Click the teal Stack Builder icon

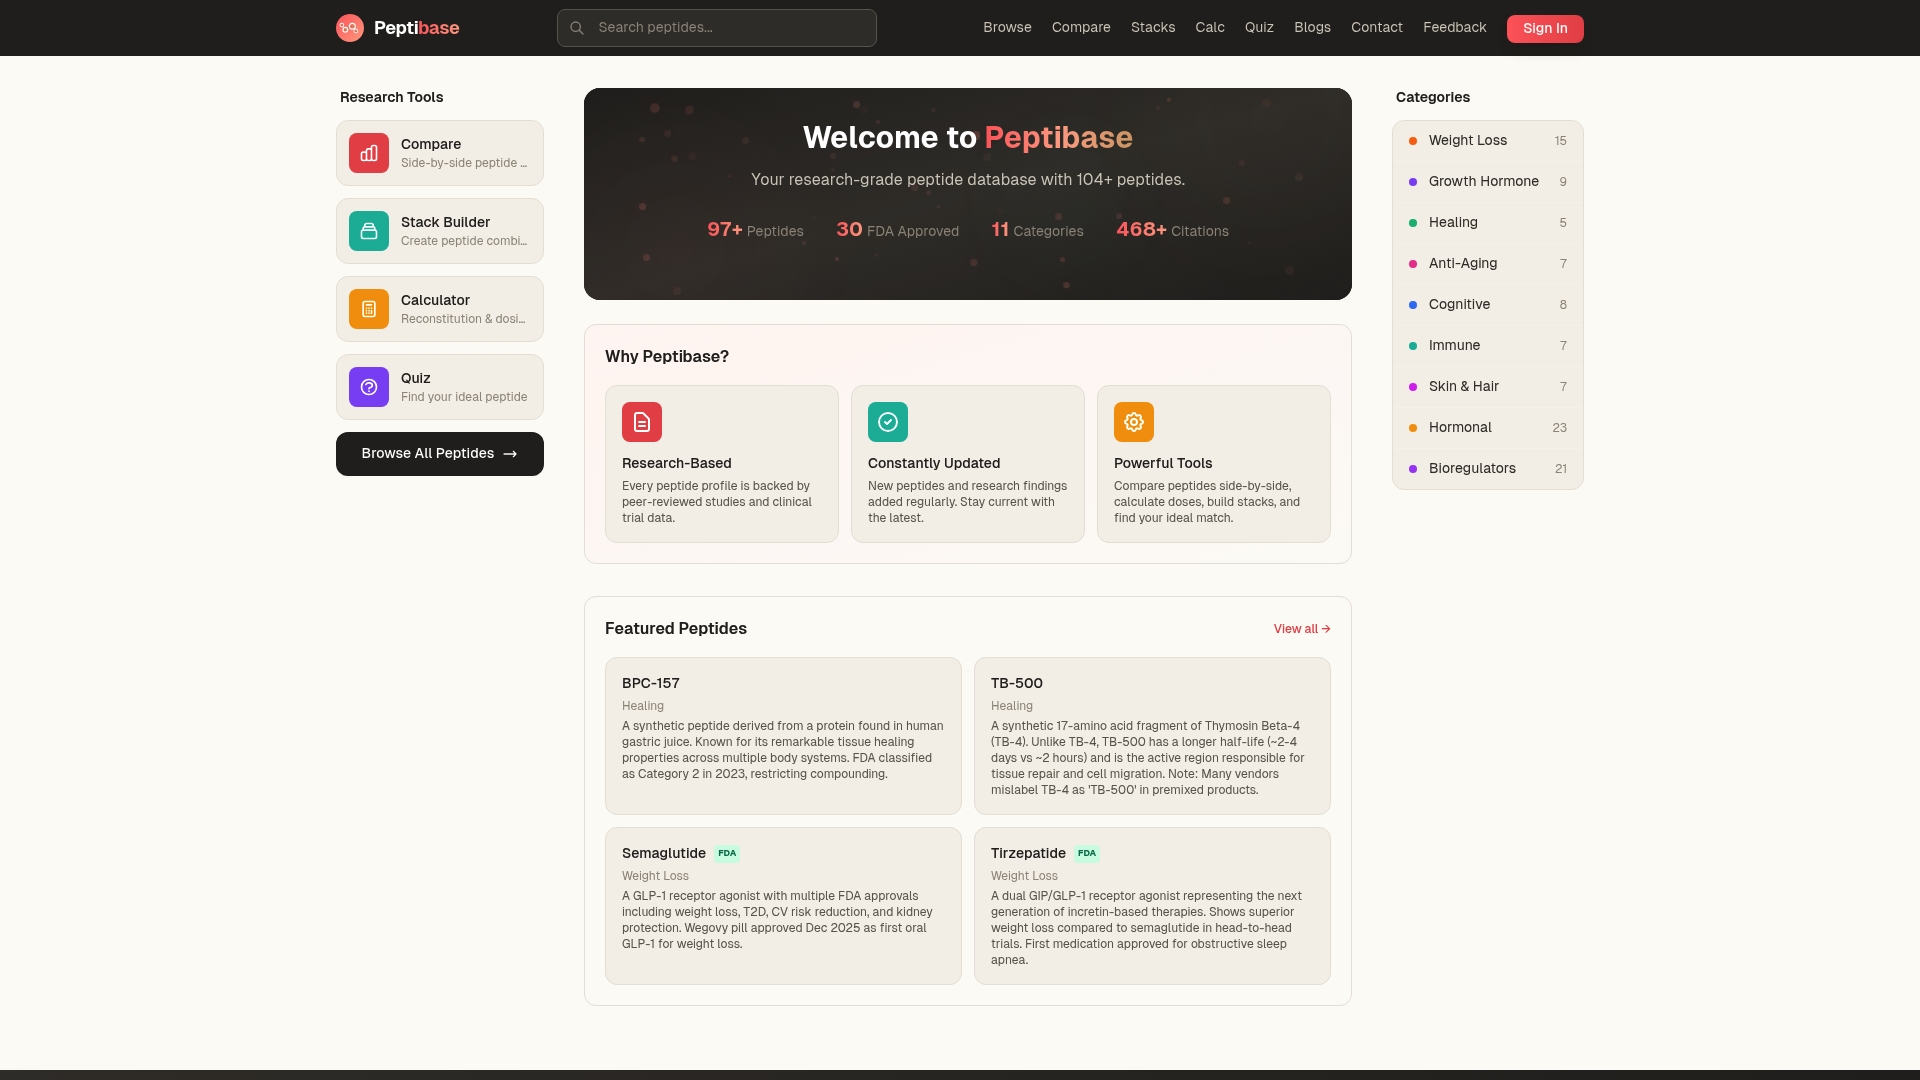coord(369,231)
